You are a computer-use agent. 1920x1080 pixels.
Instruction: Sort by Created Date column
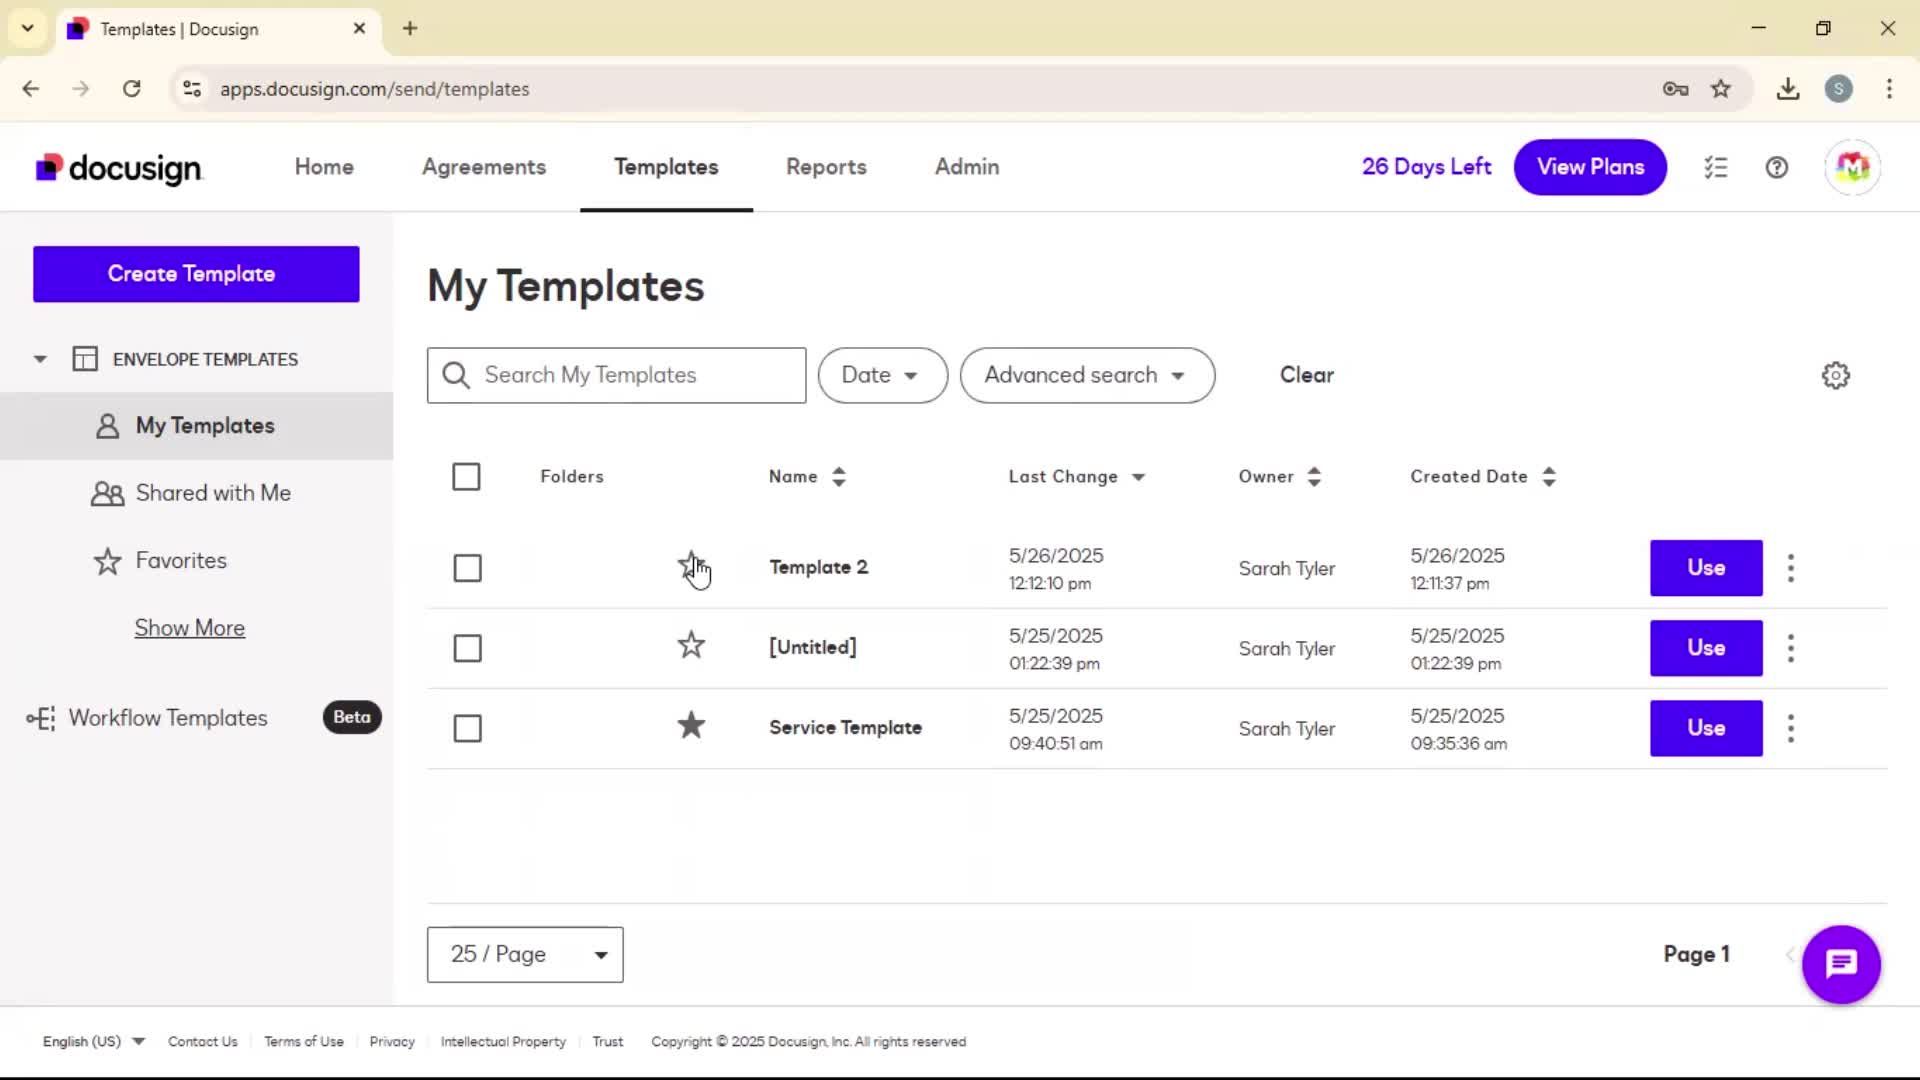pos(1483,477)
